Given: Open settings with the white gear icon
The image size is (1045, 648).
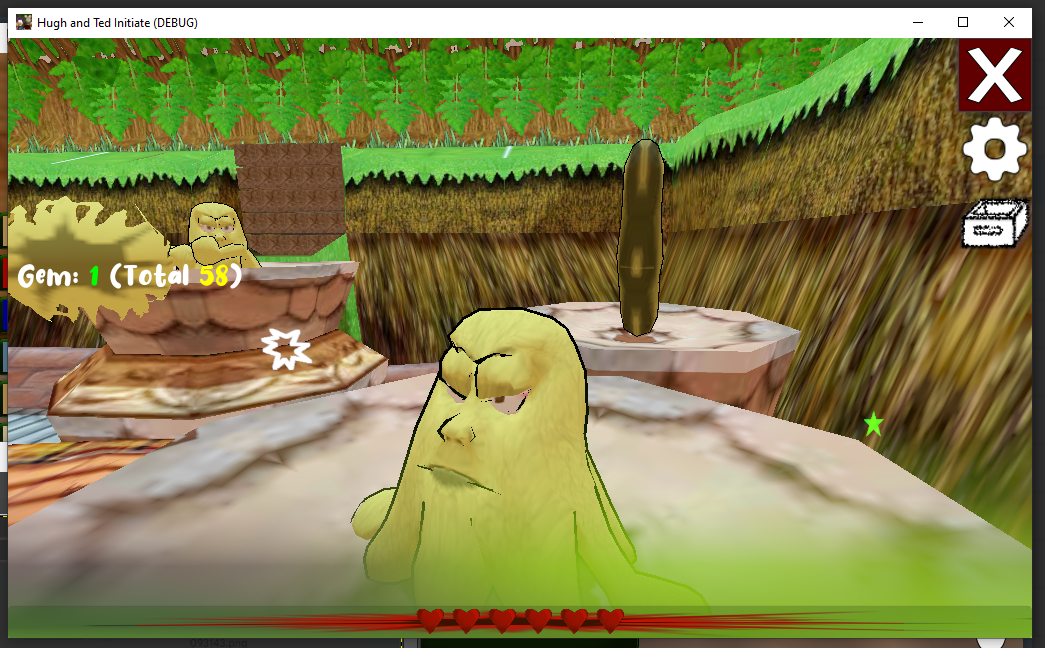Looking at the screenshot, I should click(994, 149).
